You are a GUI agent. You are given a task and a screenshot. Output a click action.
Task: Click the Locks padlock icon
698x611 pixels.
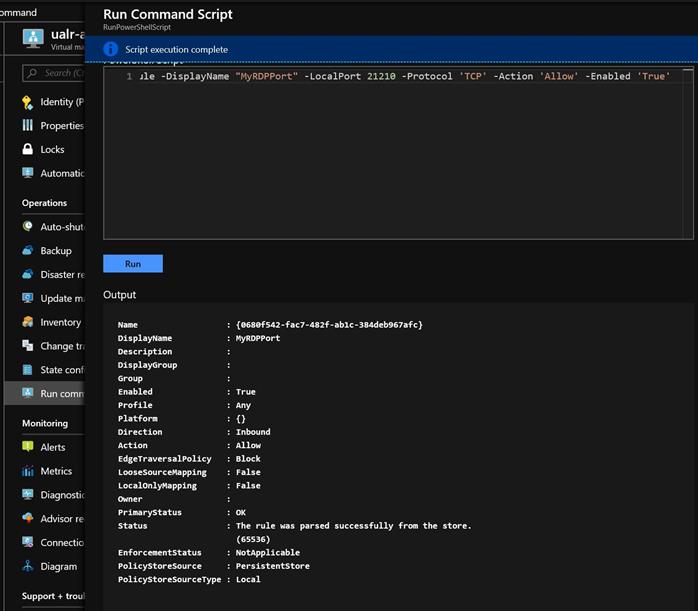click(x=28, y=149)
